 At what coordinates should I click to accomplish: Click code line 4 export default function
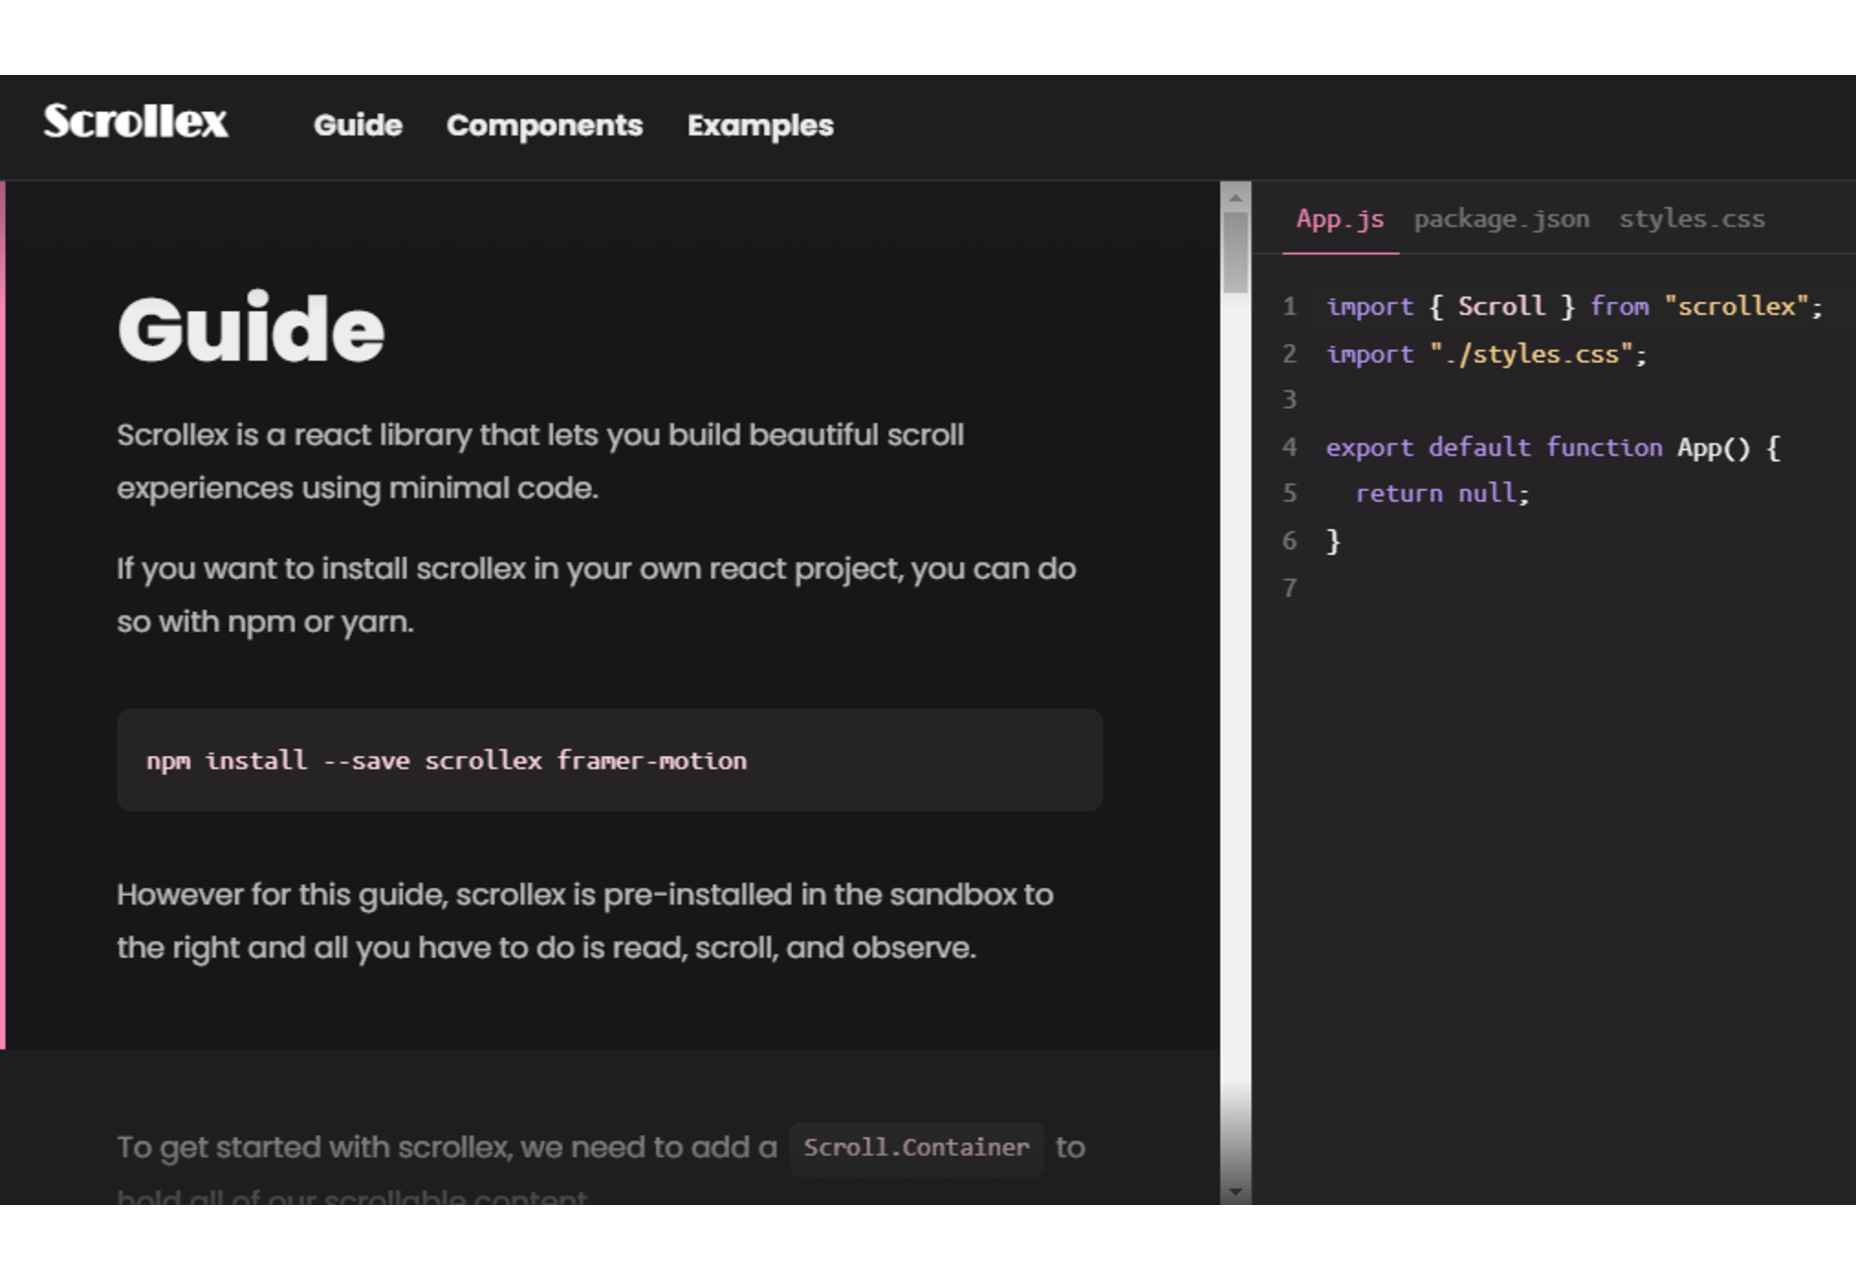click(1553, 447)
